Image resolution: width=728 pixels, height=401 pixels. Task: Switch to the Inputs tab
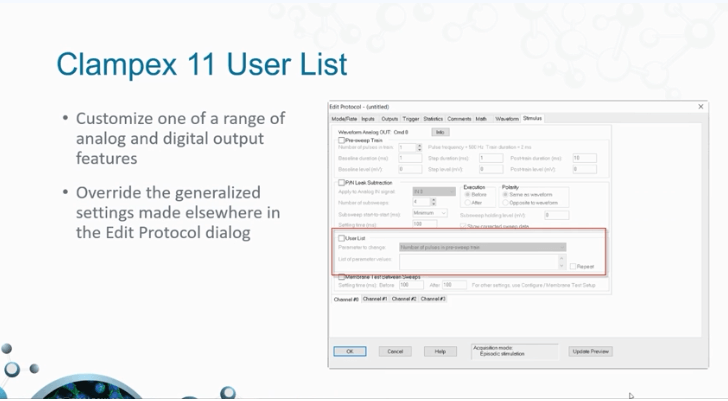pyautogui.click(x=368, y=119)
